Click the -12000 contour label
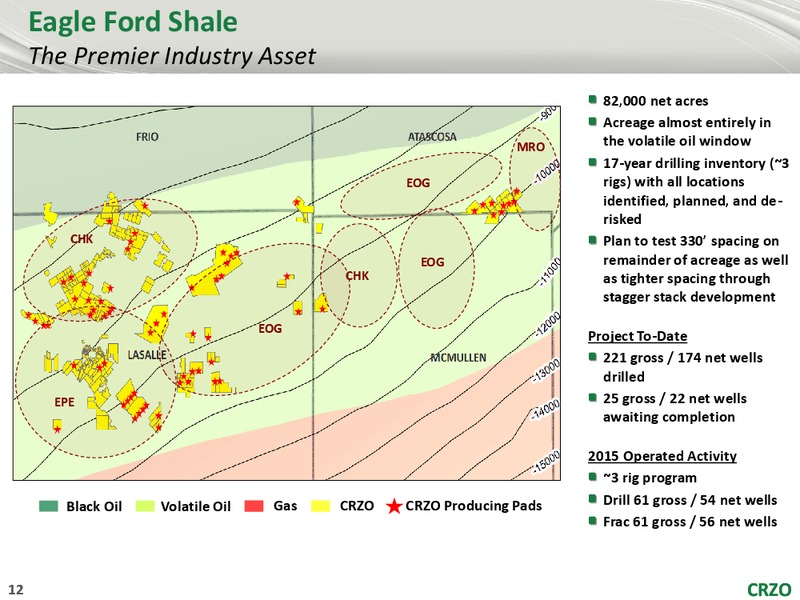The width and height of the screenshot is (800, 600). coord(547,325)
